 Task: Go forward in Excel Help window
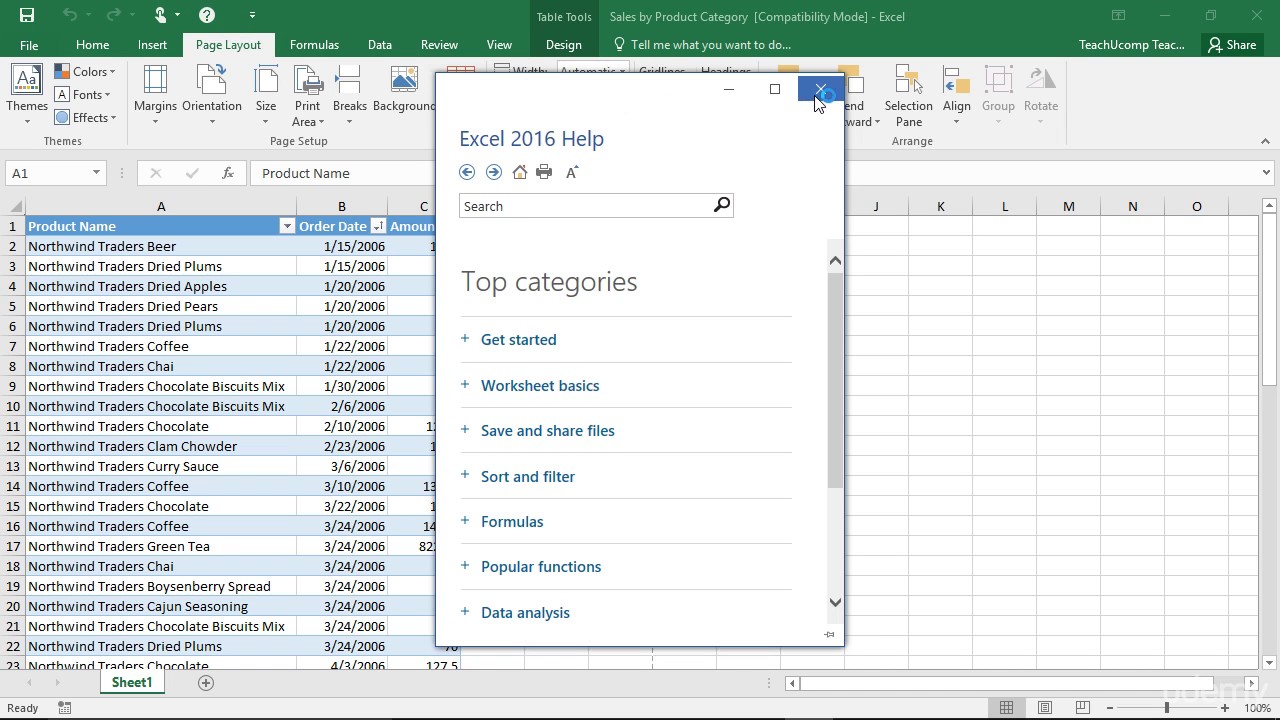pos(494,172)
